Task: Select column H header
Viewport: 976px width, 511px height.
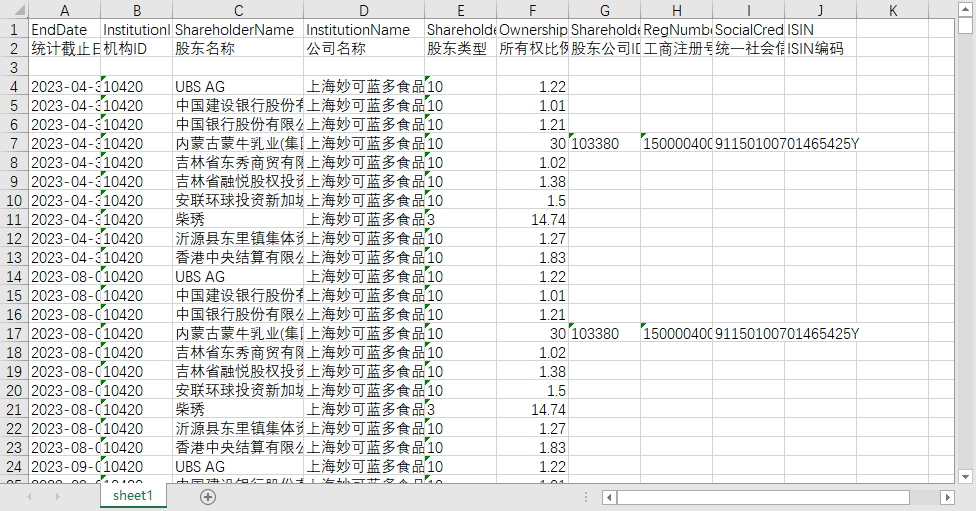Action: click(677, 10)
